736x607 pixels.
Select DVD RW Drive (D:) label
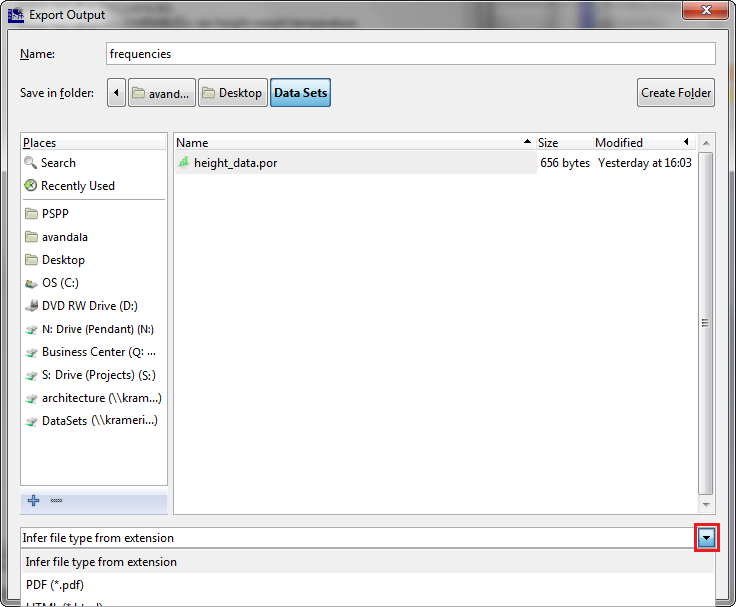coord(90,306)
